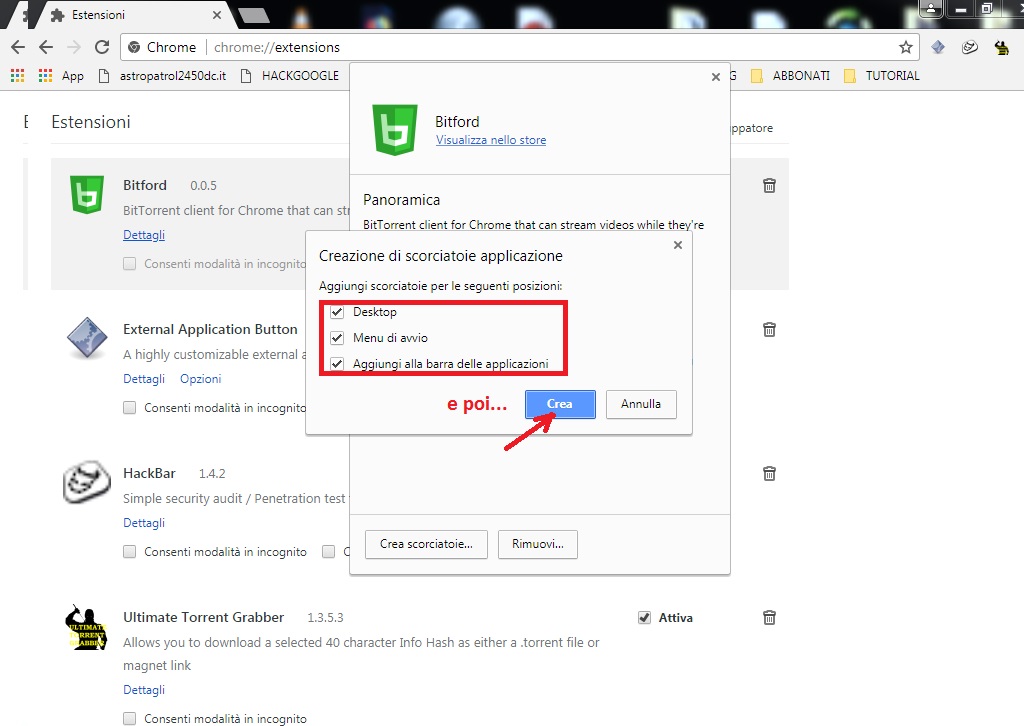Delete Bitford with trash icon

[769, 185]
